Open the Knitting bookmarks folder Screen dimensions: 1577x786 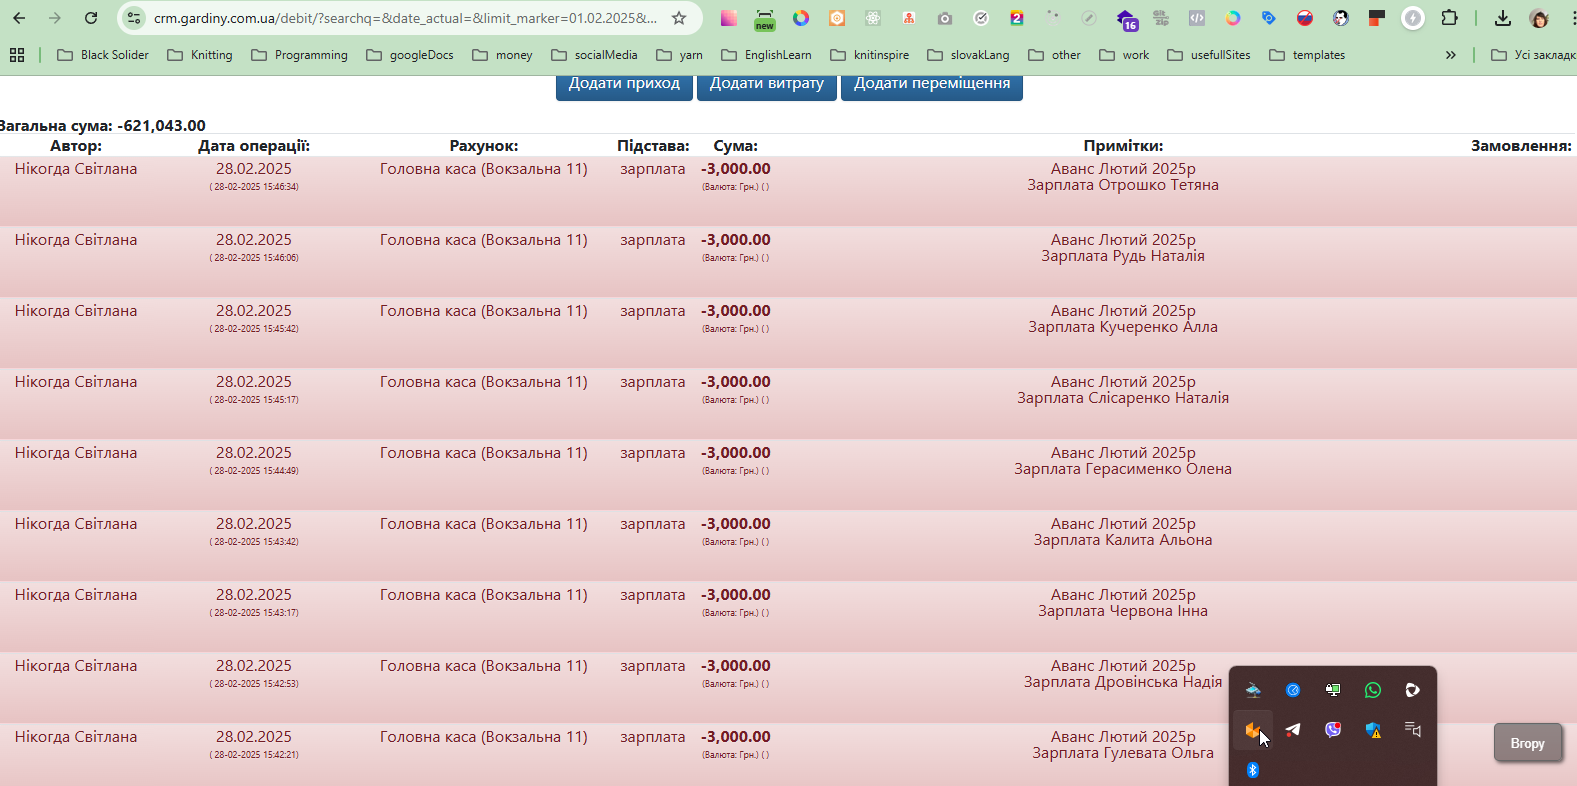[200, 55]
